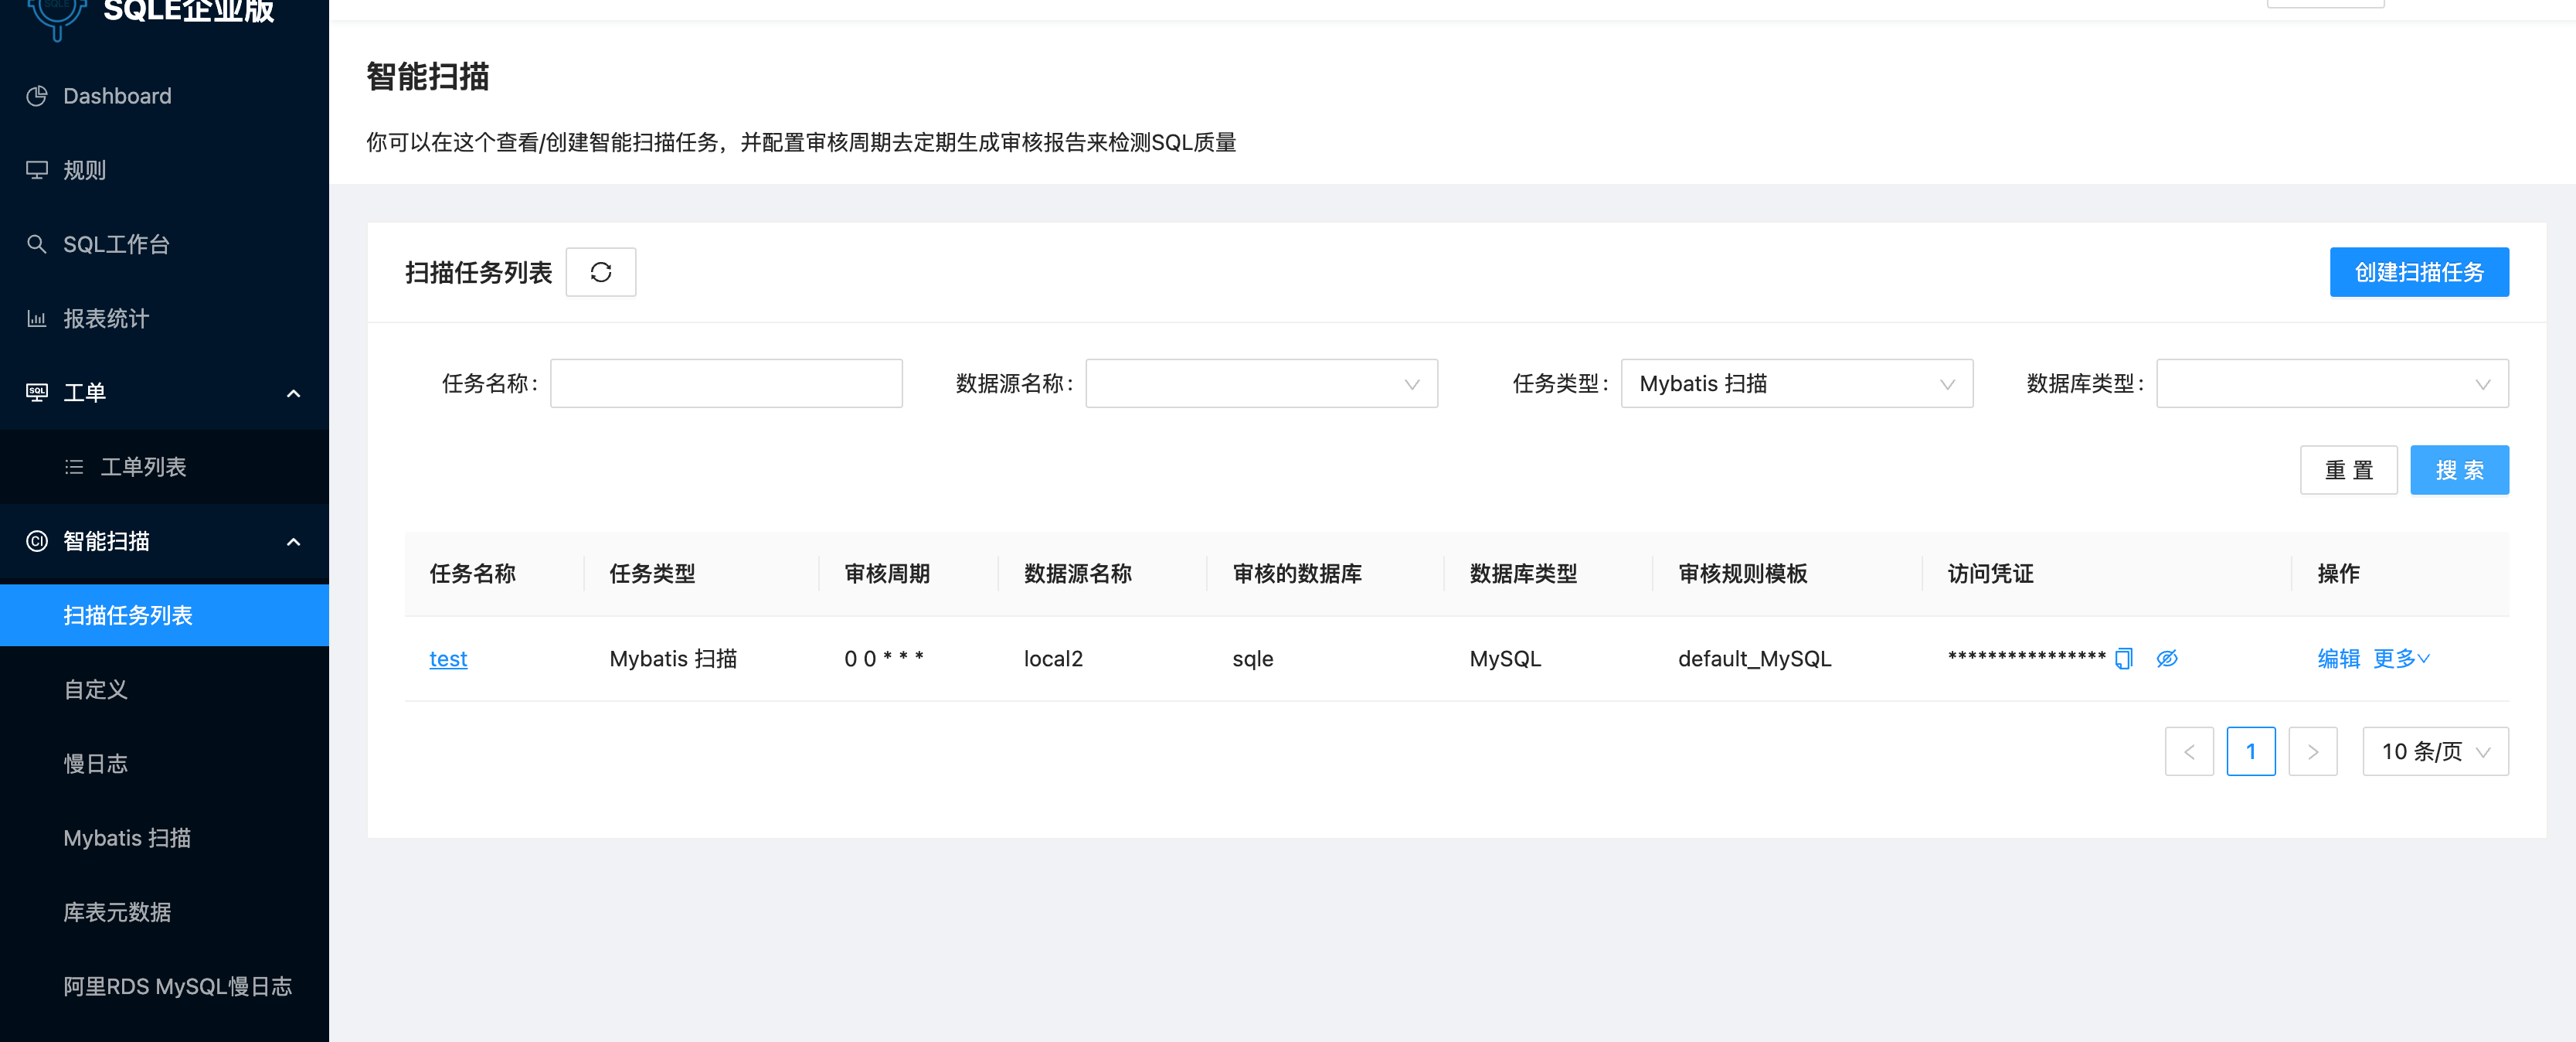Open the 数据库类型 dropdown
This screenshot has width=2576, height=1042.
[x=2332, y=383]
